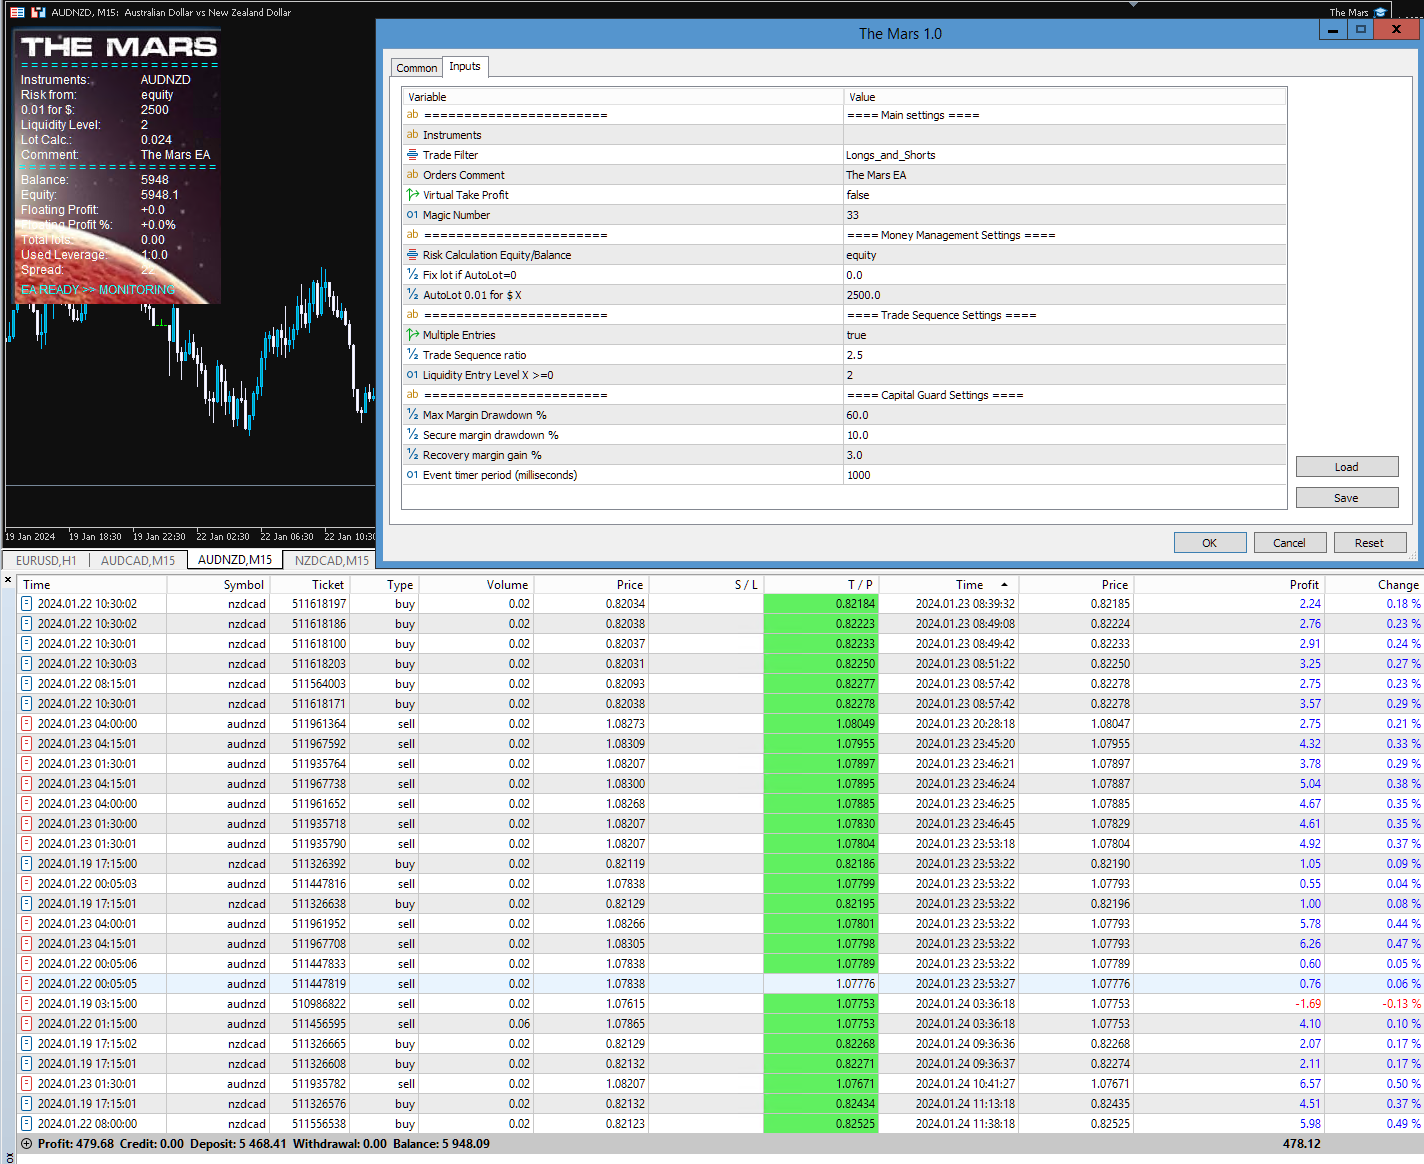The width and height of the screenshot is (1424, 1164).
Task: Click the chart window icon in title bar
Action: point(17,12)
